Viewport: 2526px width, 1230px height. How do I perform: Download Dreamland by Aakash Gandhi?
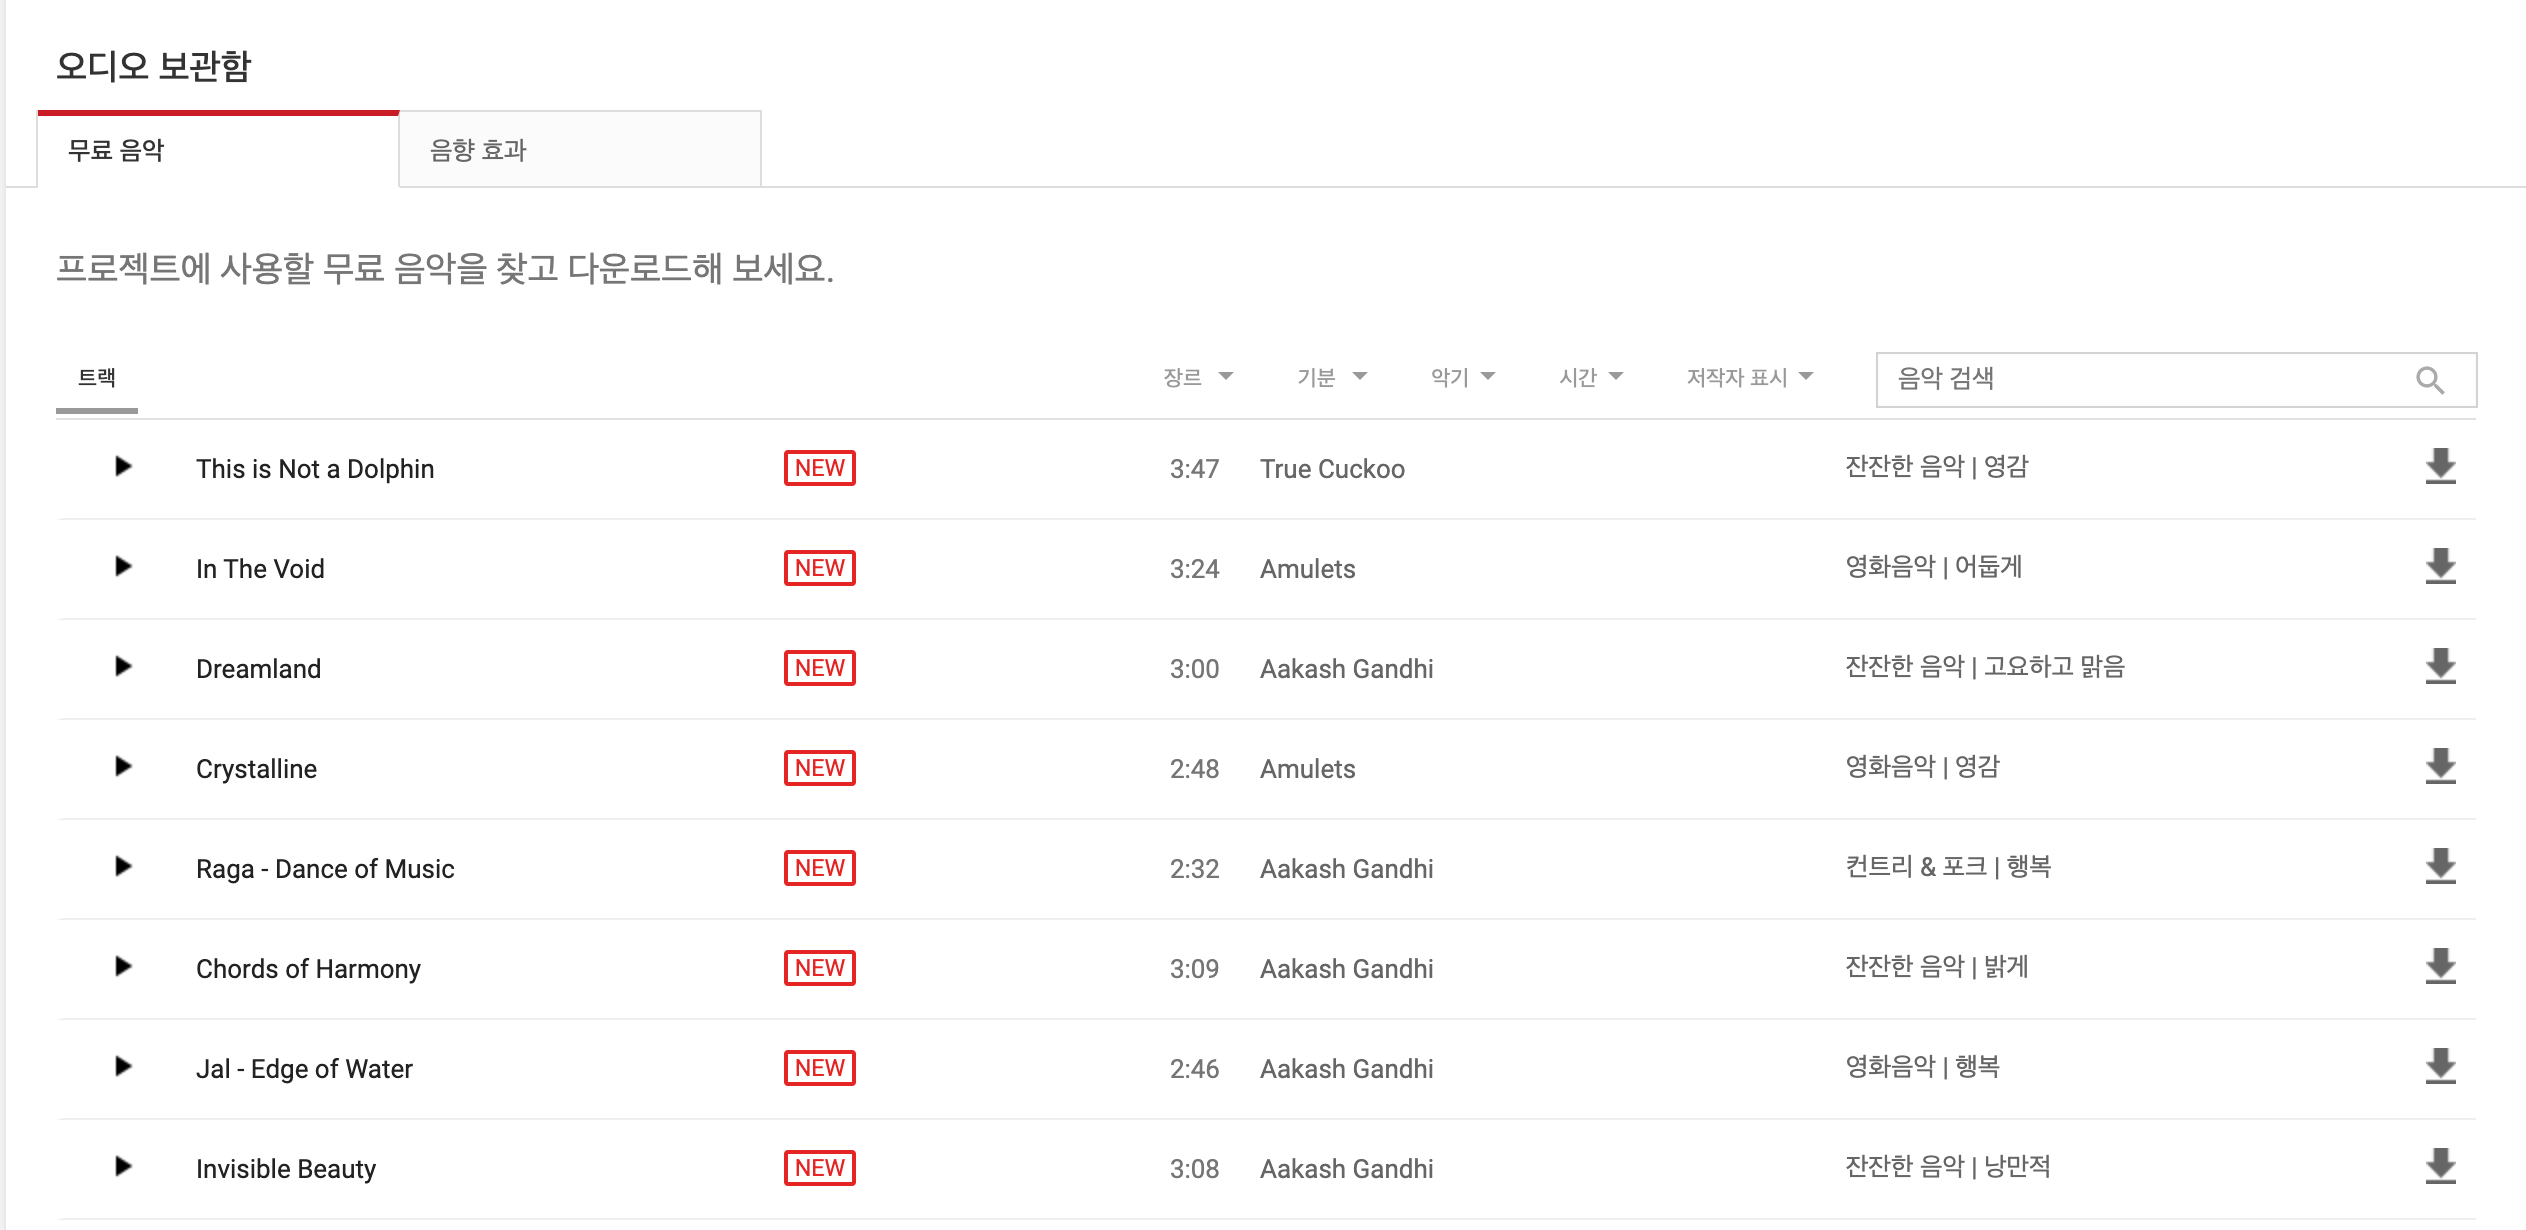[x=2440, y=667]
